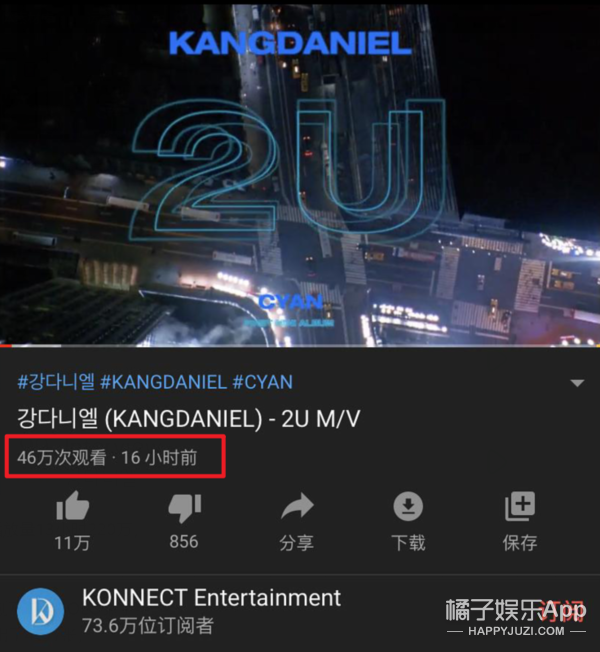600x652 pixels.
Task: Open the #CYAN hashtag link
Action: point(262,382)
